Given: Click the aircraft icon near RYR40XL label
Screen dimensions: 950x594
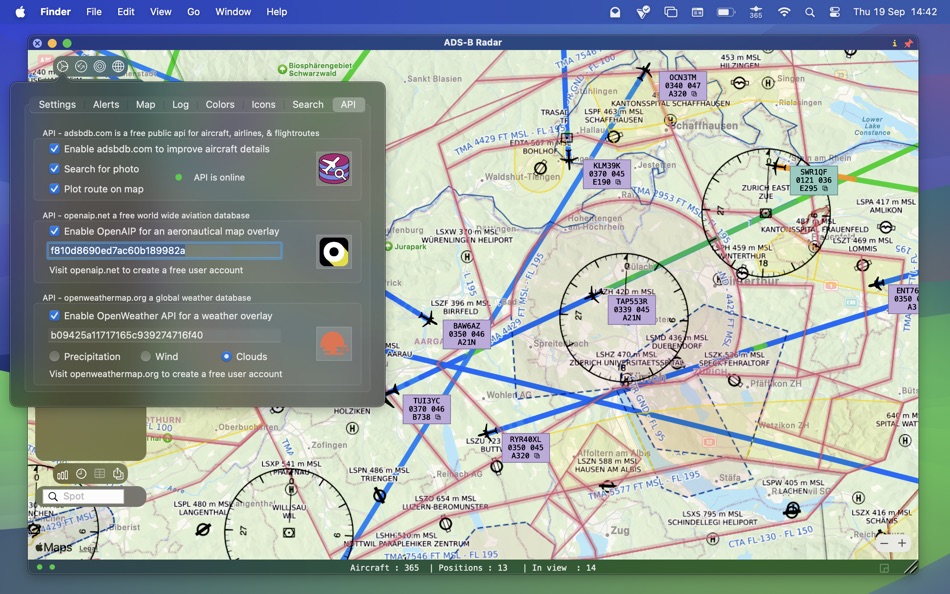Looking at the screenshot, I should [x=487, y=433].
